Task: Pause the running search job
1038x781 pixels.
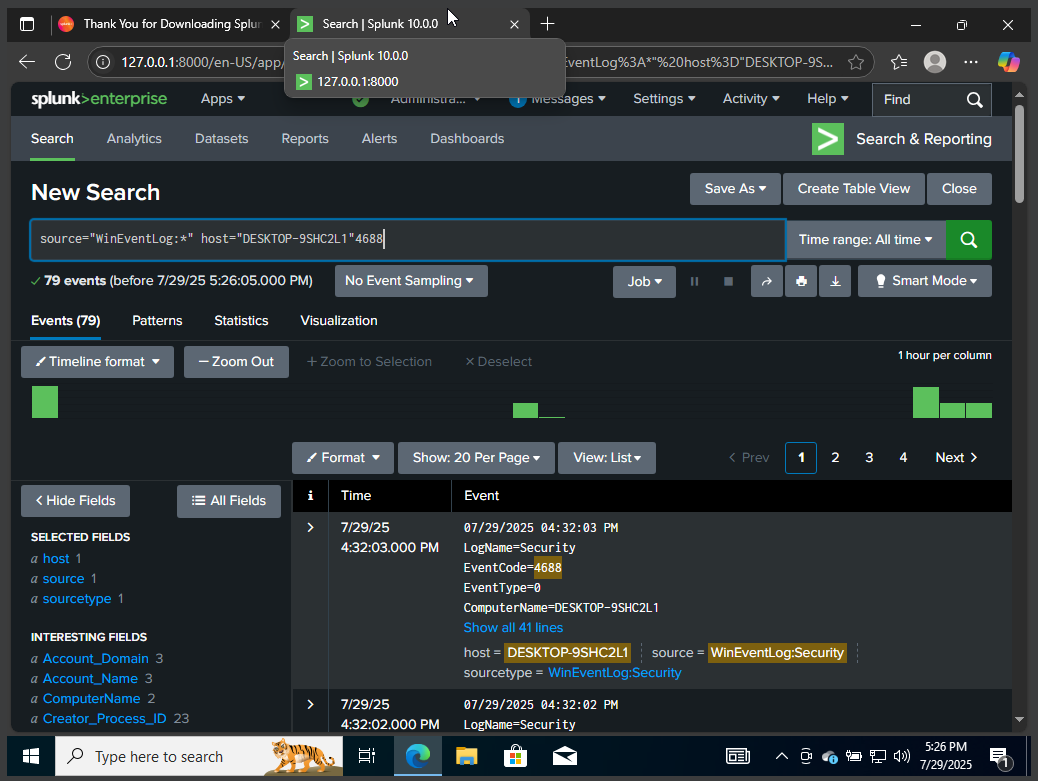Action: [x=695, y=281]
